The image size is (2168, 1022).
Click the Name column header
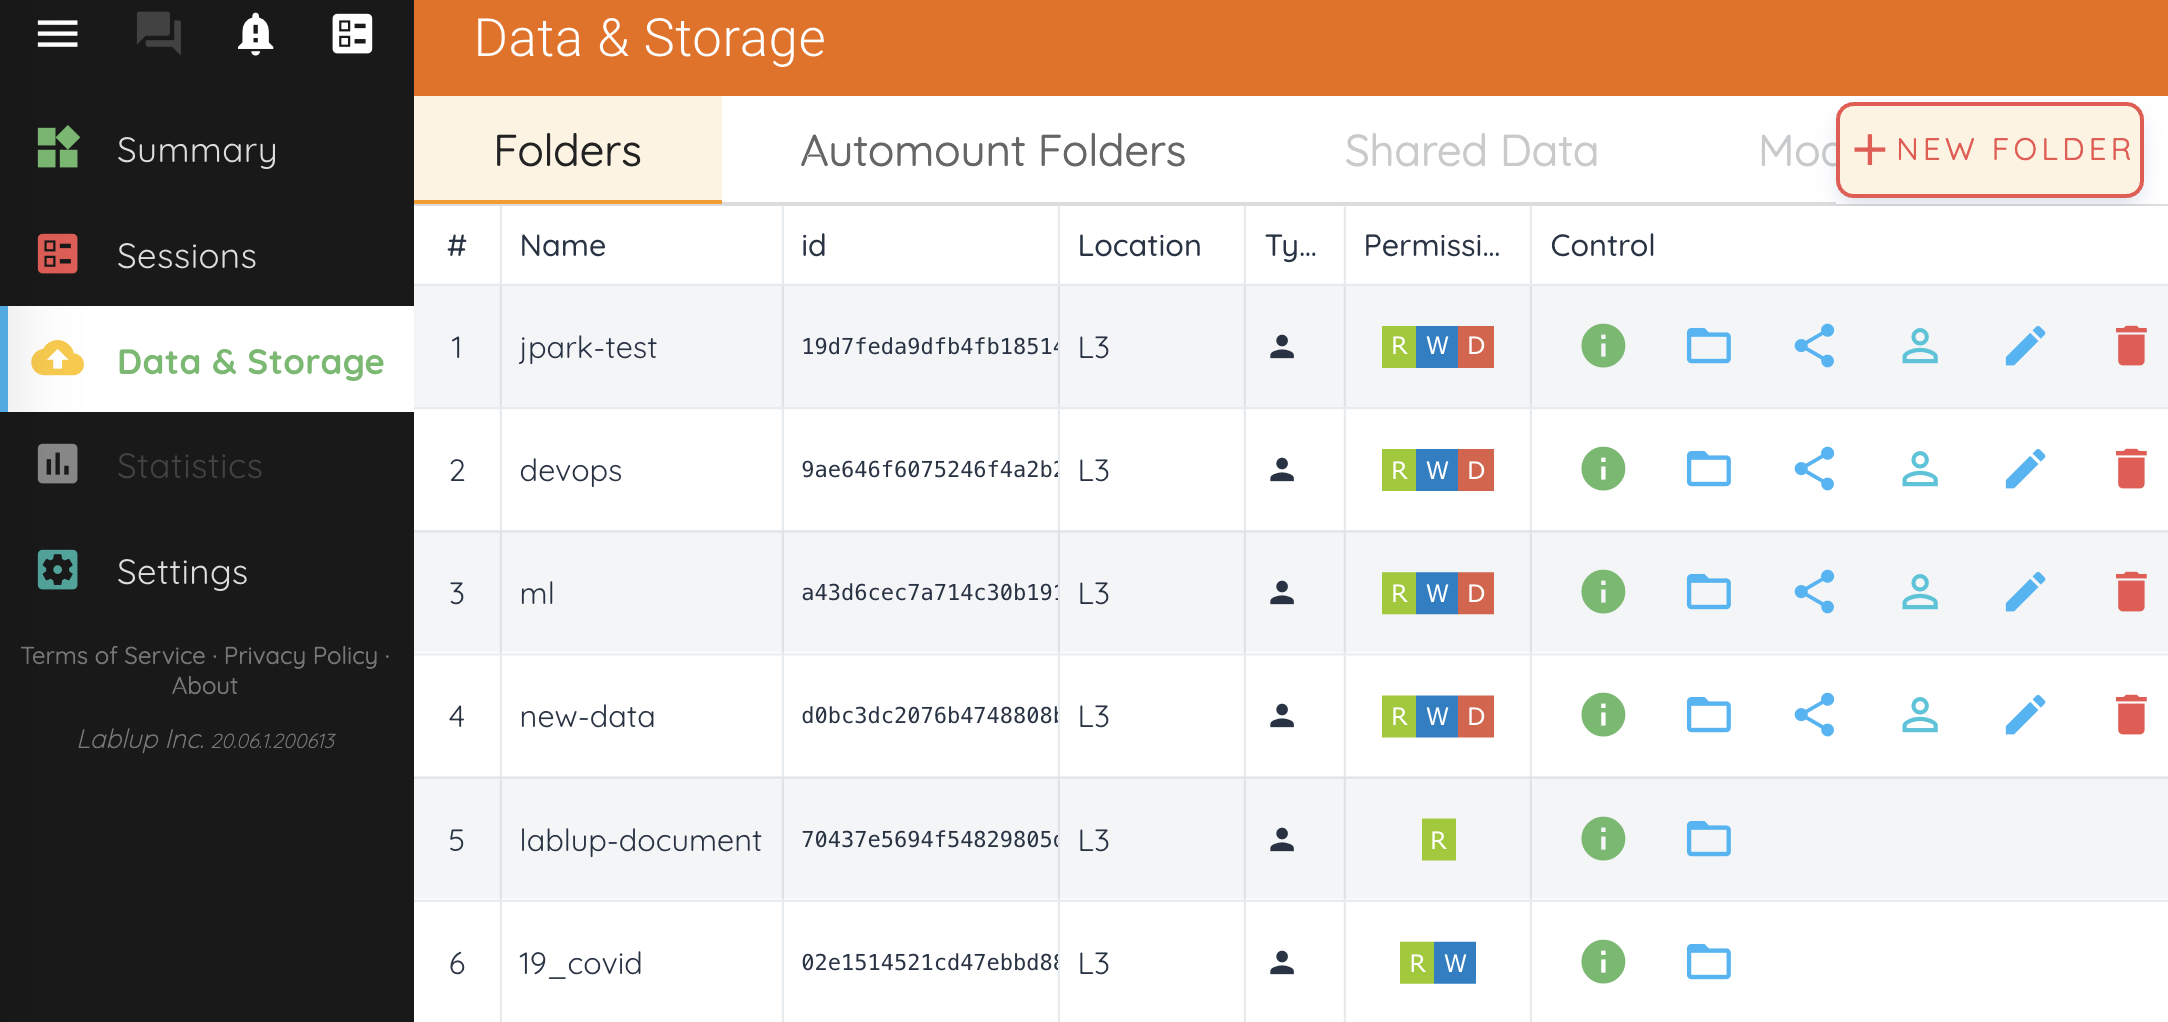click(x=563, y=245)
